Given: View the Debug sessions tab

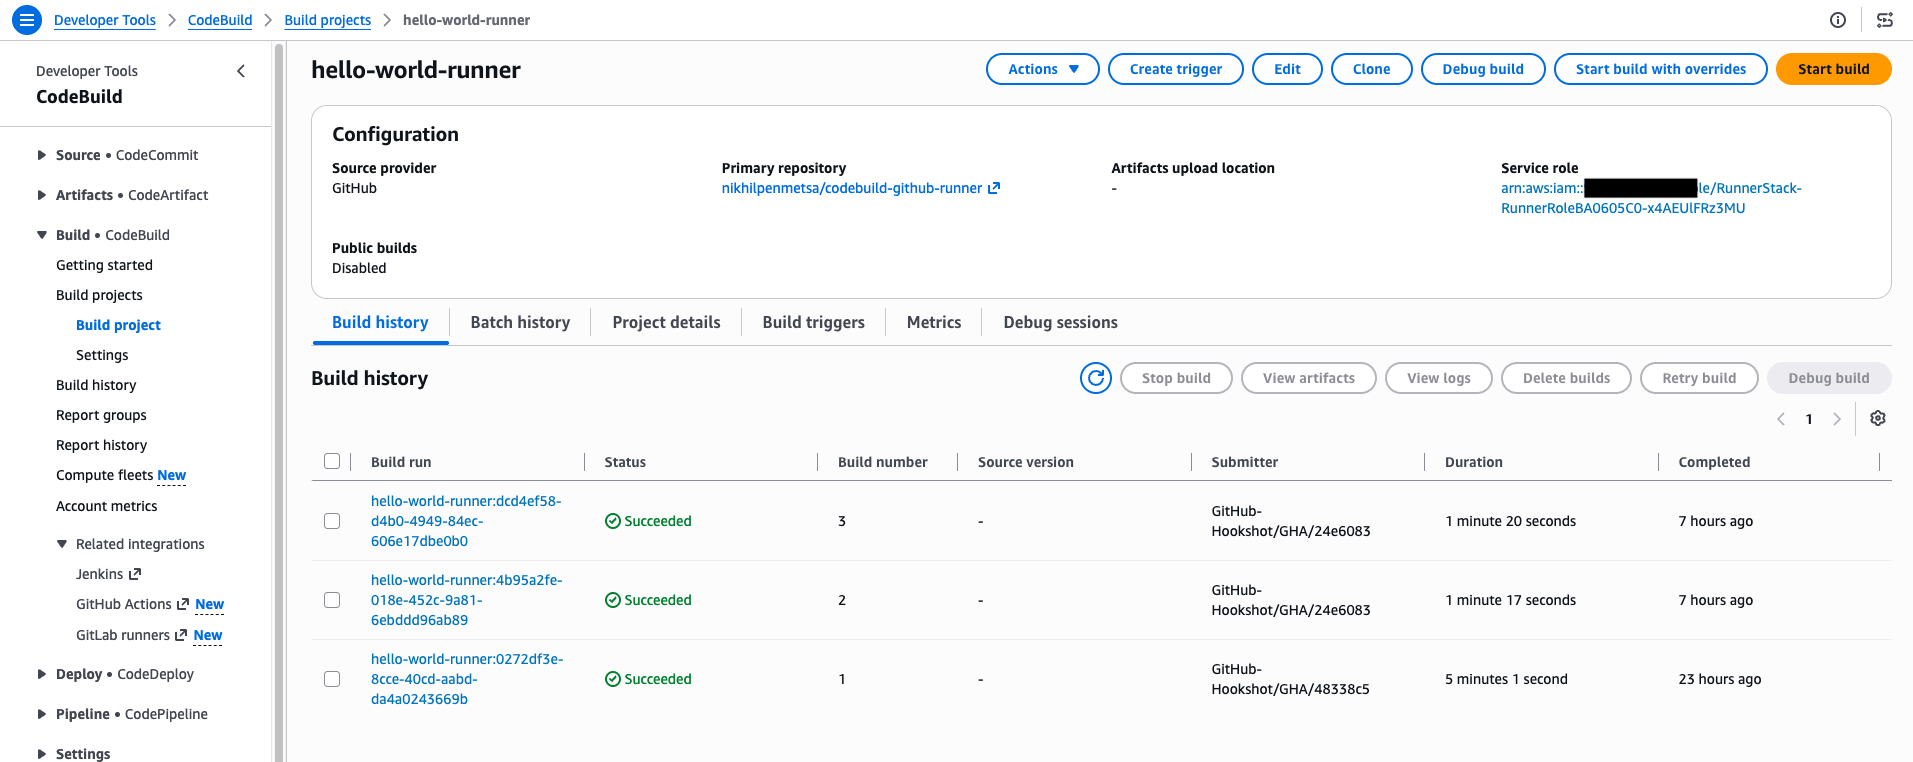Looking at the screenshot, I should [1060, 322].
